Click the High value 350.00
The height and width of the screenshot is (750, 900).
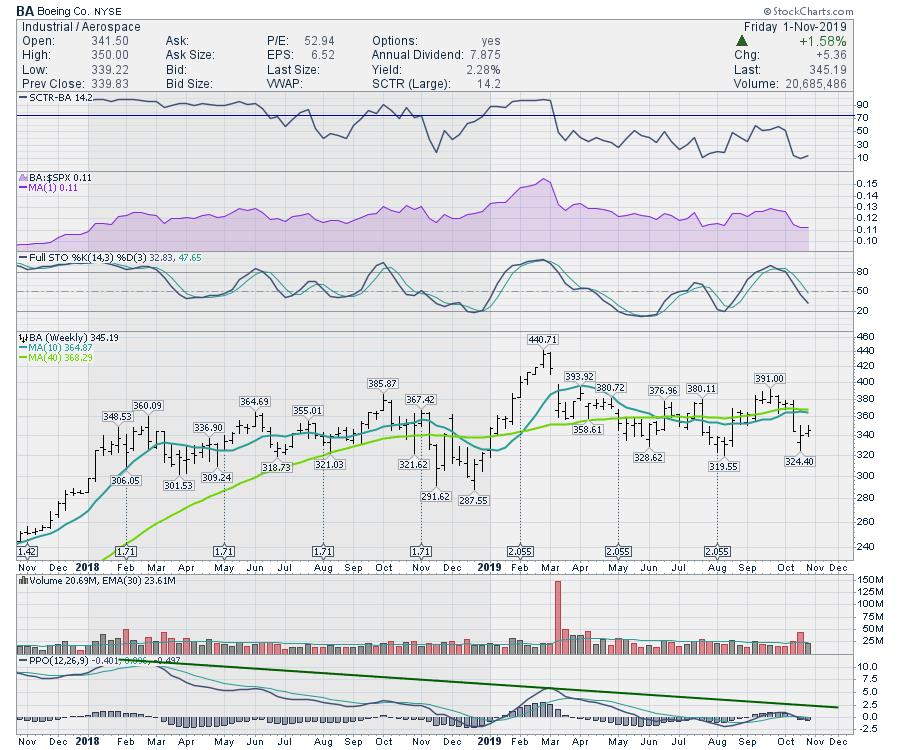[110, 55]
